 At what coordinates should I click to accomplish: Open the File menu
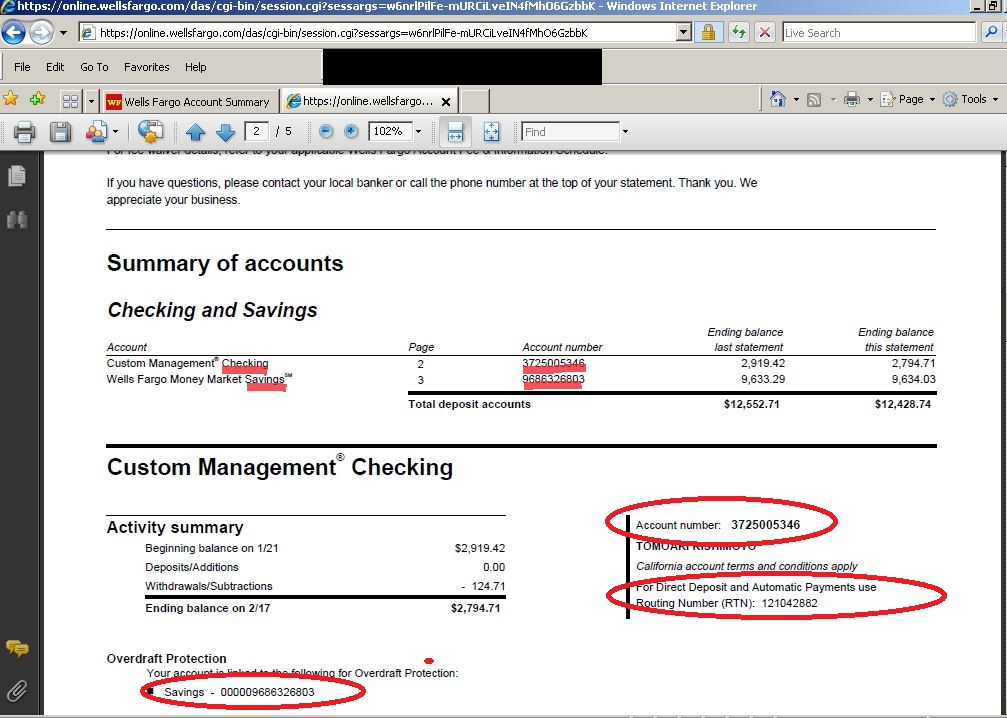coord(22,67)
